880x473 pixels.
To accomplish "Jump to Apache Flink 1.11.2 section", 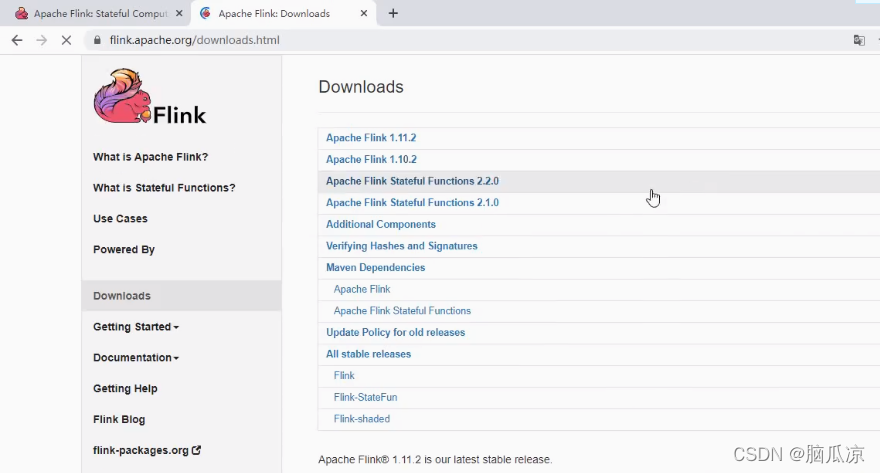I will coord(371,137).
